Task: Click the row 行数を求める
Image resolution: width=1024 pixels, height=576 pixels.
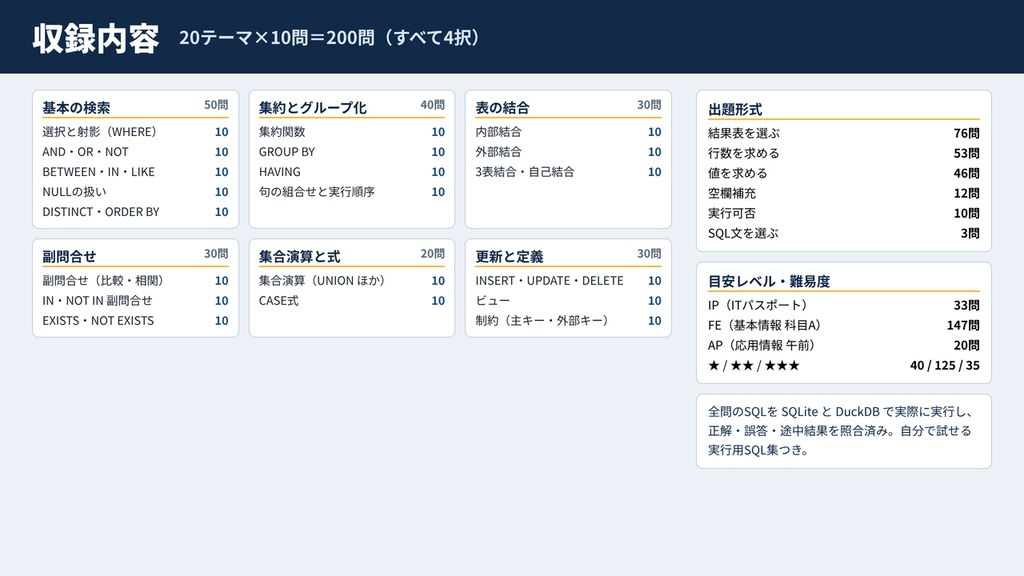Action: [x=844, y=153]
